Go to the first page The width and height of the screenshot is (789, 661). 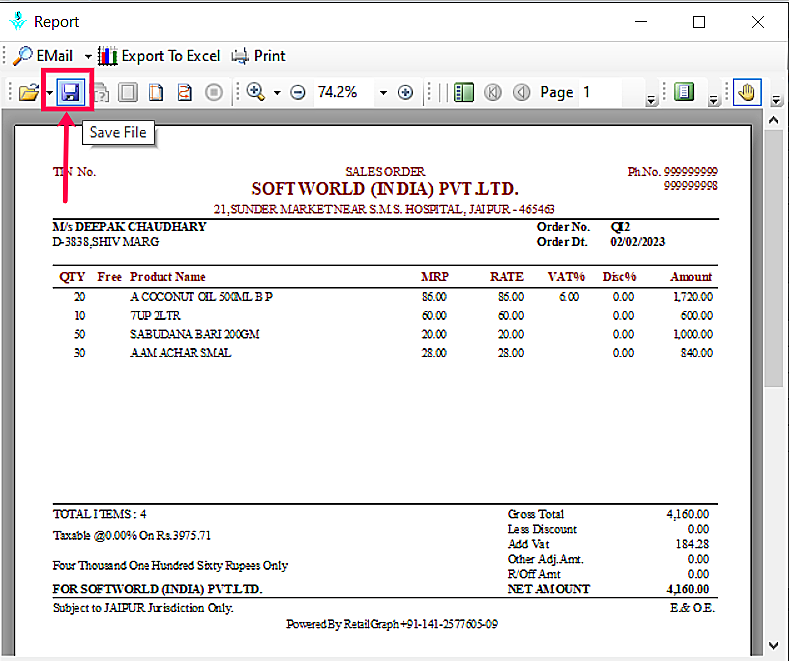pos(493,93)
